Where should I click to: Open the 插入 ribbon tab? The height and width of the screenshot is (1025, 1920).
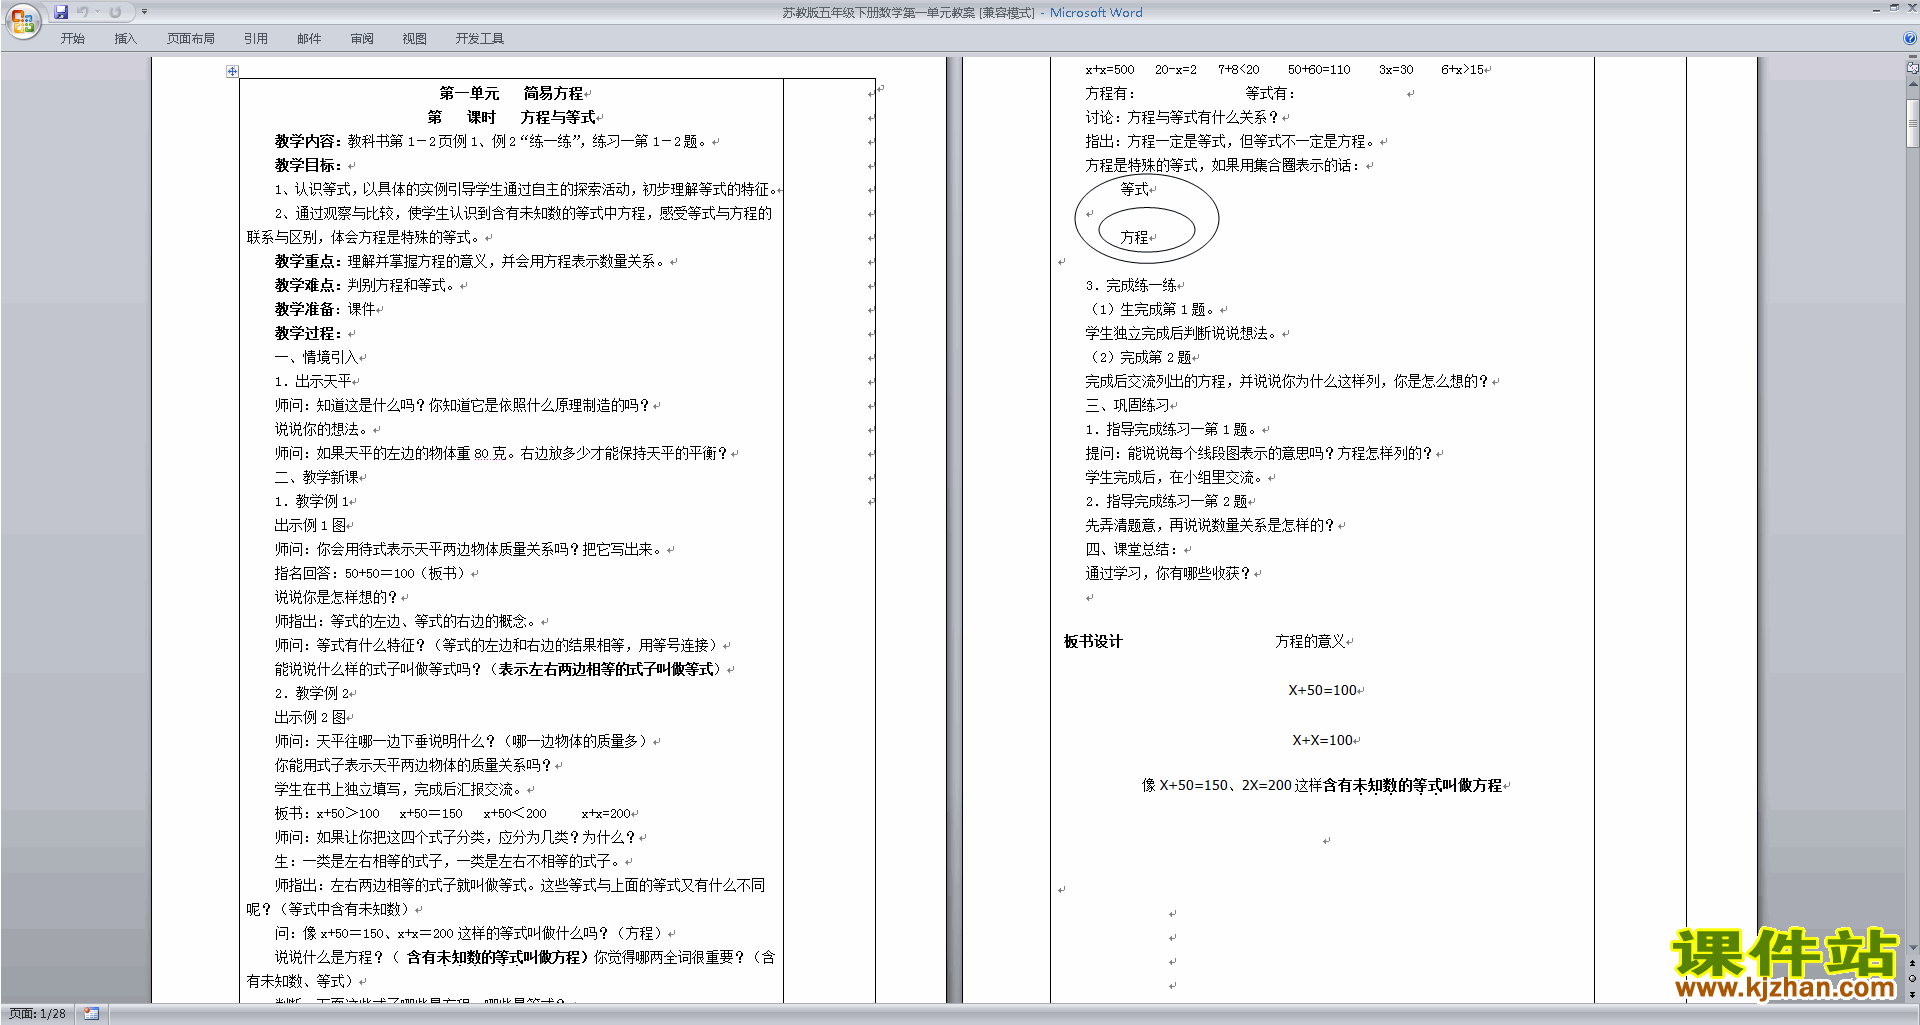tap(125, 39)
